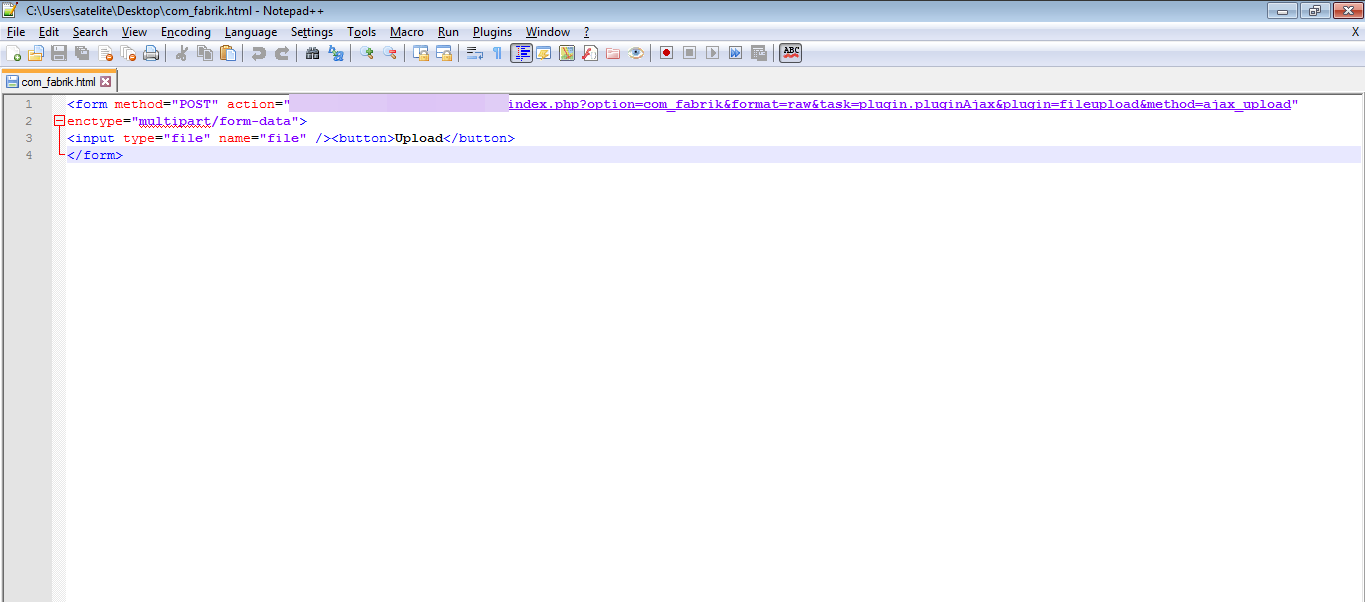Viewport: 1365px width, 602px height.
Task: Undo the last edit
Action: [x=257, y=52]
